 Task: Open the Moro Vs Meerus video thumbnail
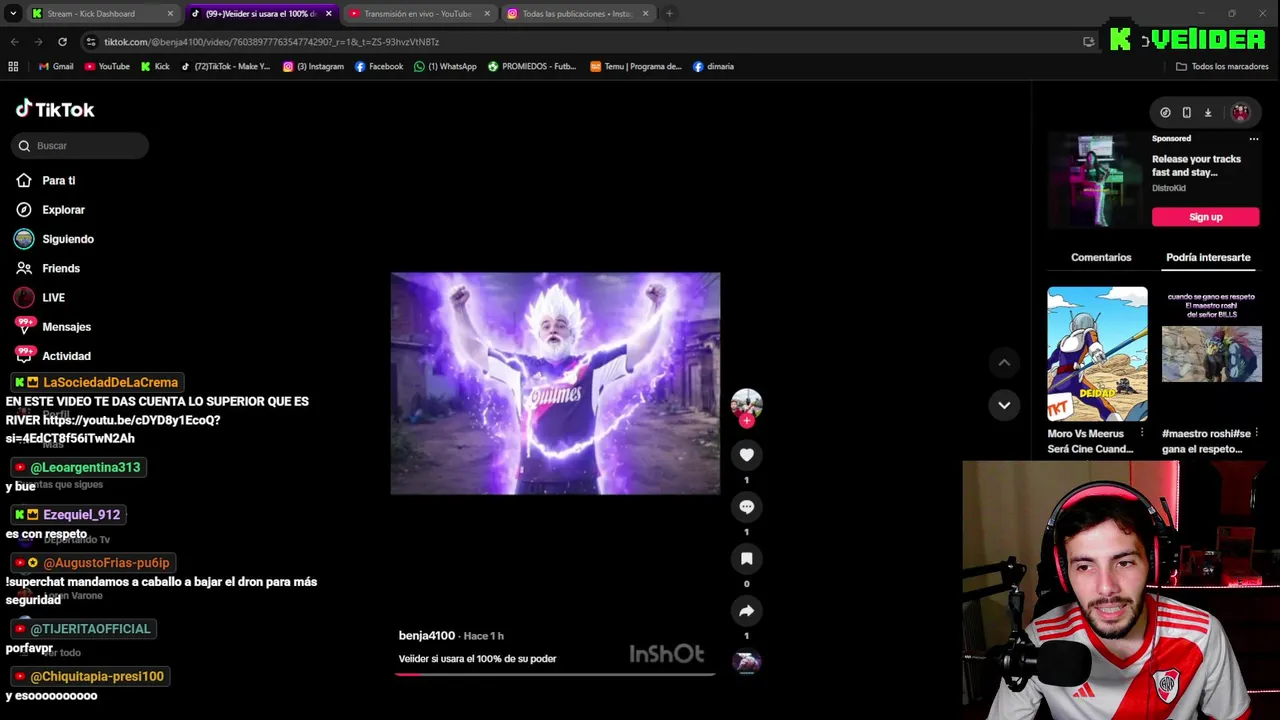[x=1097, y=354]
